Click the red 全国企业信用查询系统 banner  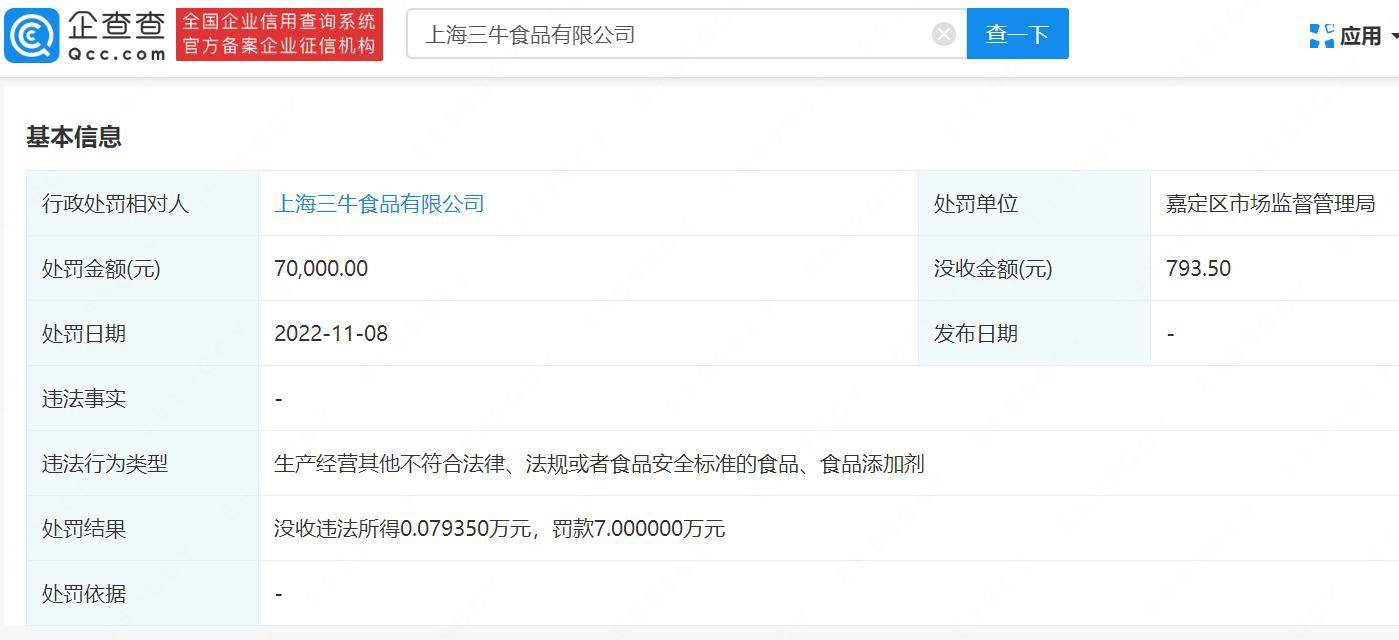tap(279, 34)
